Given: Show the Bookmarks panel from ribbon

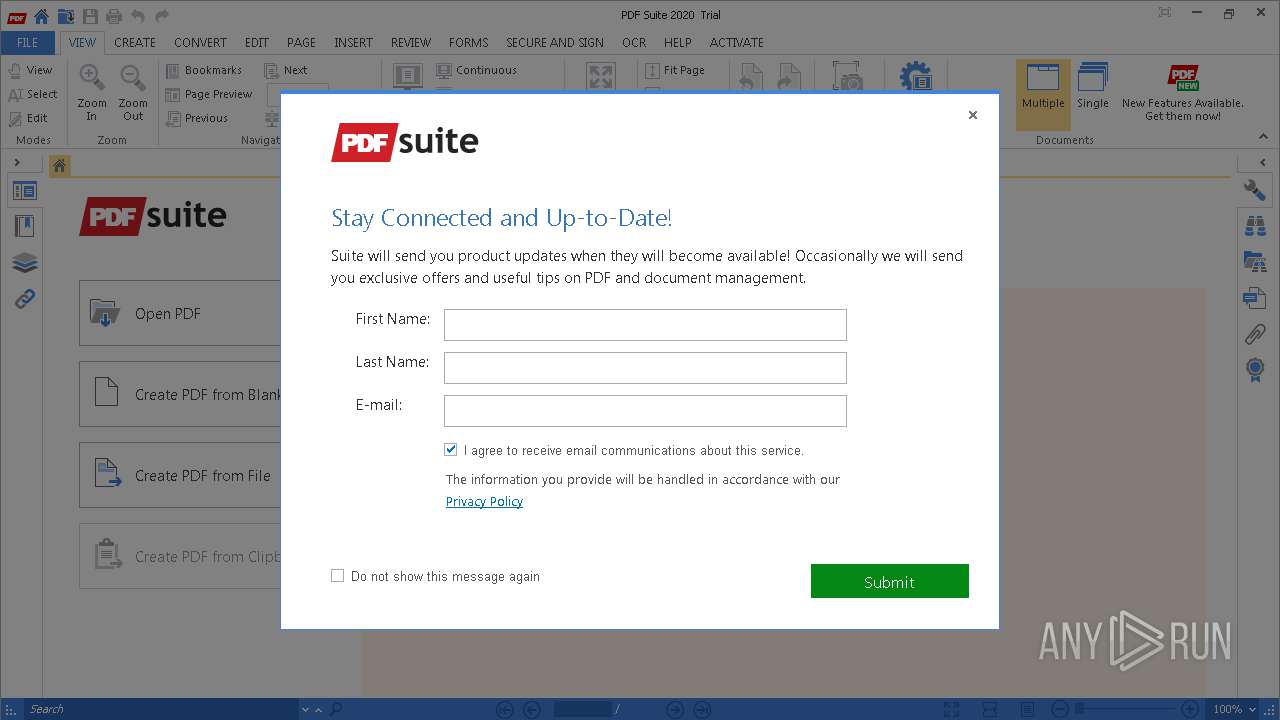Looking at the screenshot, I should [x=204, y=70].
